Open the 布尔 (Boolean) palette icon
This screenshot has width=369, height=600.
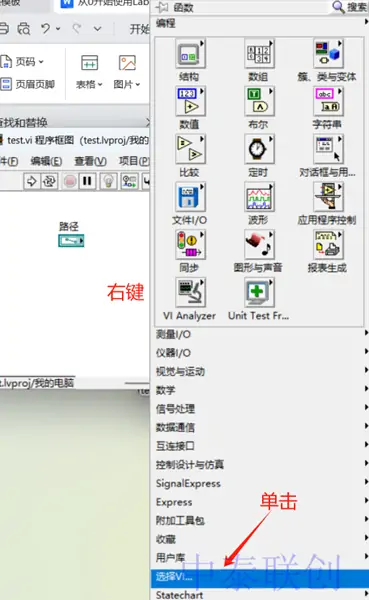[259, 101]
